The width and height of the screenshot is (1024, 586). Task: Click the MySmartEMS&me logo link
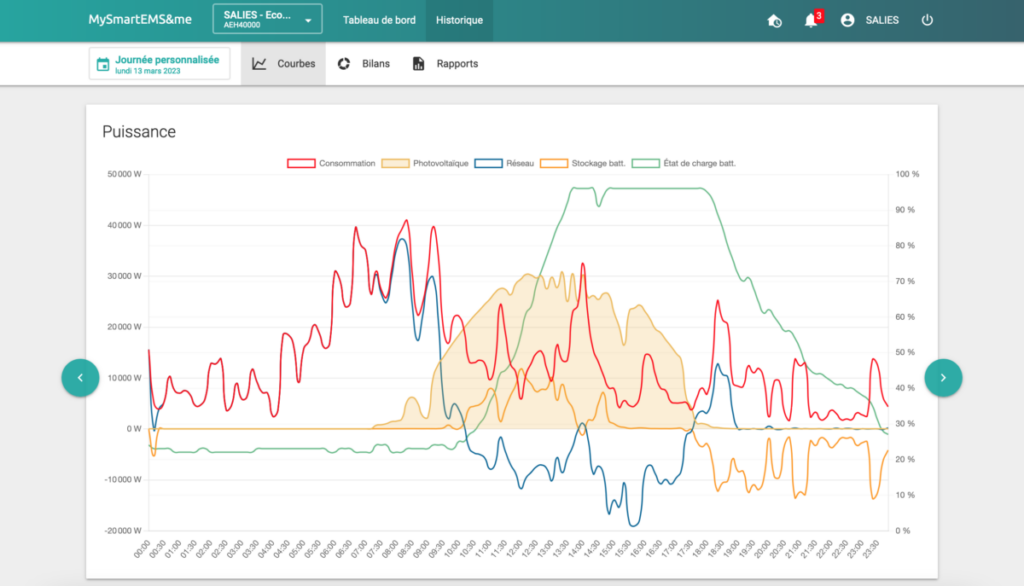[x=140, y=20]
